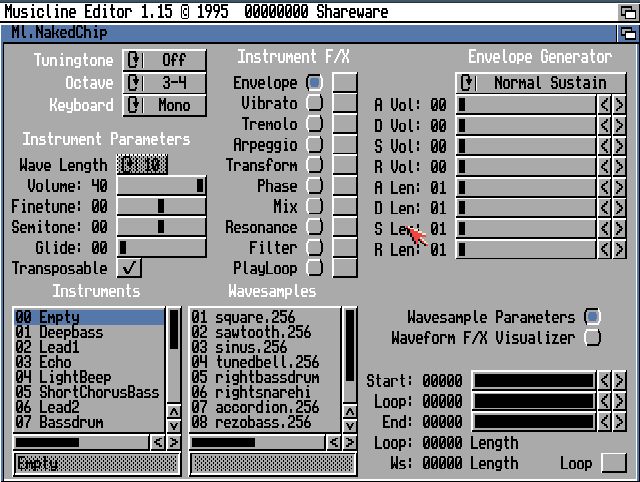This screenshot has width=640, height=482.
Task: Enable Tremolo instrument effect
Action: click(x=314, y=124)
